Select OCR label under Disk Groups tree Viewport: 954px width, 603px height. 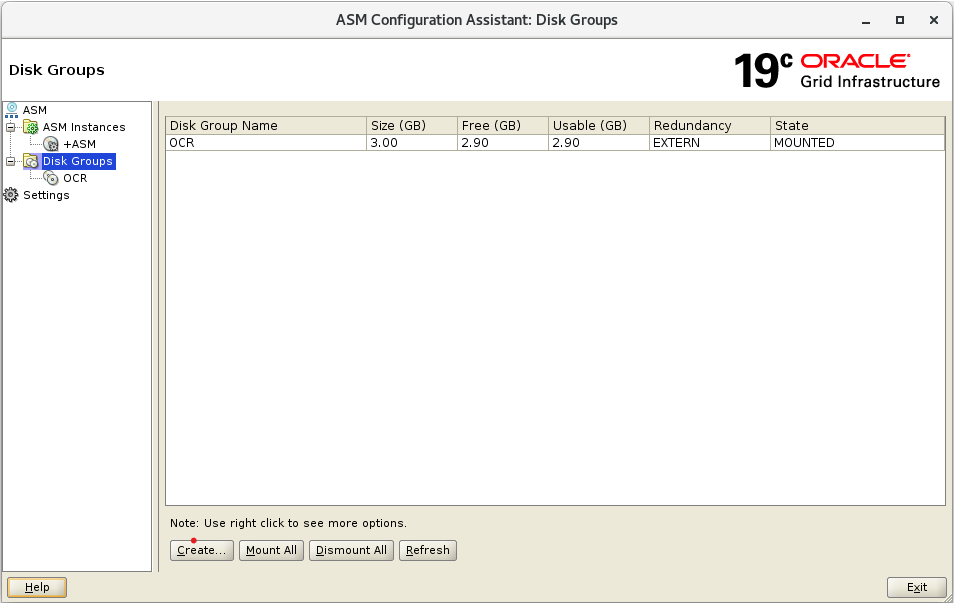point(75,178)
